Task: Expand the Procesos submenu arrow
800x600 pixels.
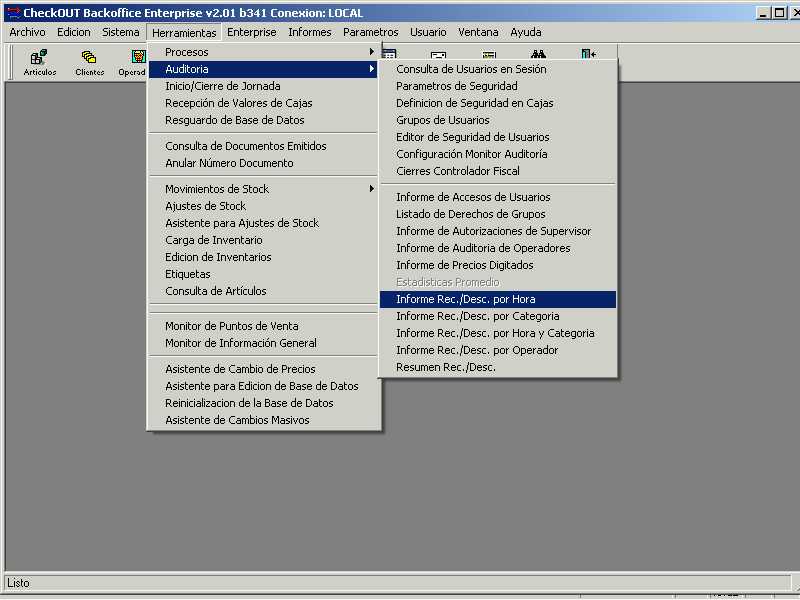Action: (x=371, y=52)
